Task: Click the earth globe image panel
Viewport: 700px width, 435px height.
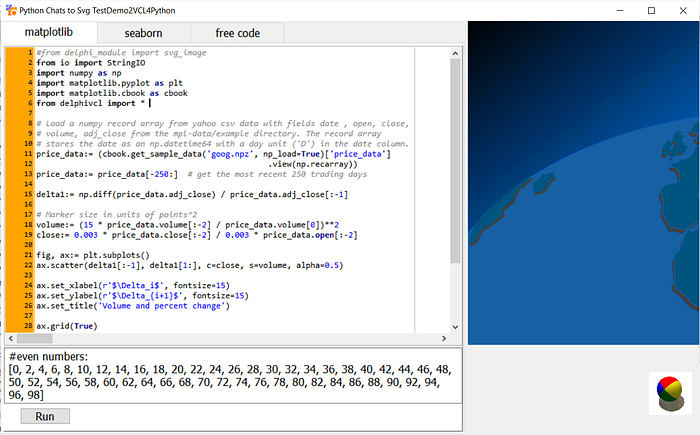Action: point(583,183)
